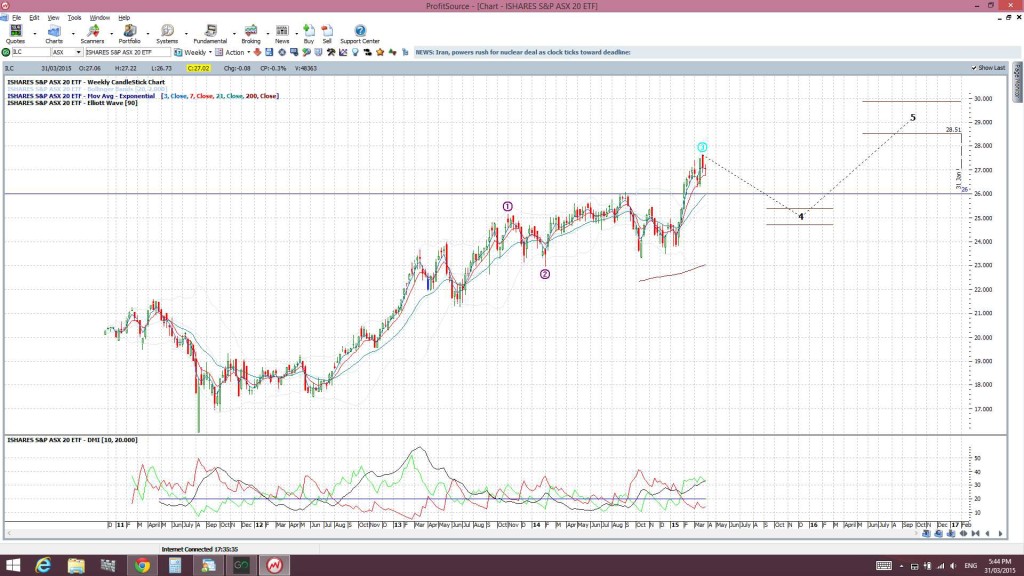This screenshot has height=576, width=1024.
Task: Click the light bulb icon in chart toolbar
Action: pyautogui.click(x=355, y=52)
